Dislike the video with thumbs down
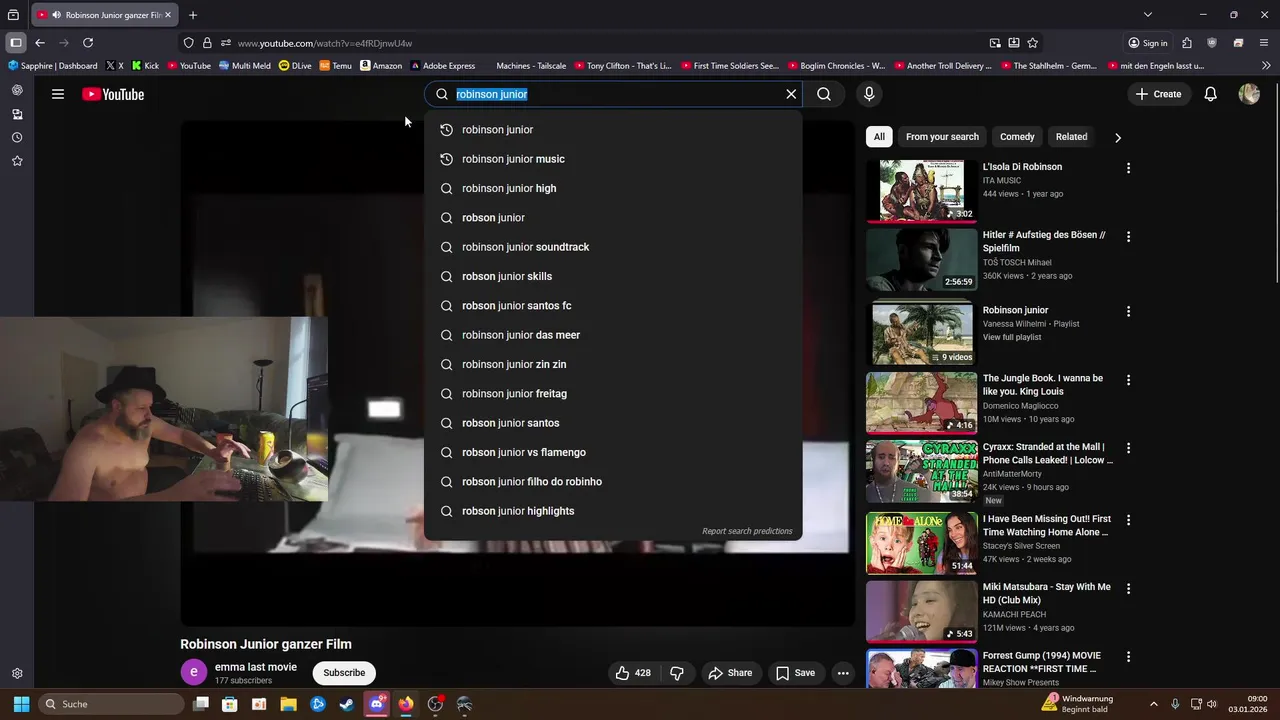 [x=677, y=673]
